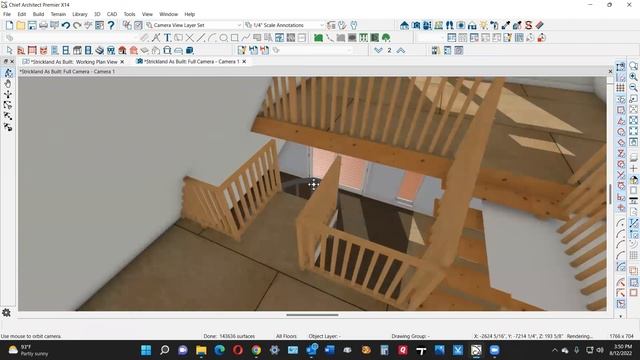Create a new plan with New icon
Viewport: 640px width, 360px height.
coord(9,25)
